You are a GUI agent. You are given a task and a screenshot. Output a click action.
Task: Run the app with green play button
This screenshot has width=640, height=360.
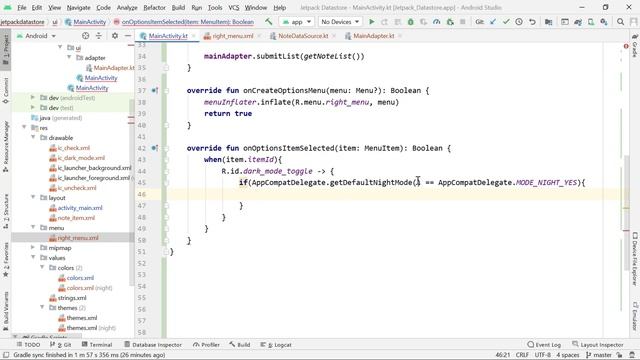(x=371, y=22)
